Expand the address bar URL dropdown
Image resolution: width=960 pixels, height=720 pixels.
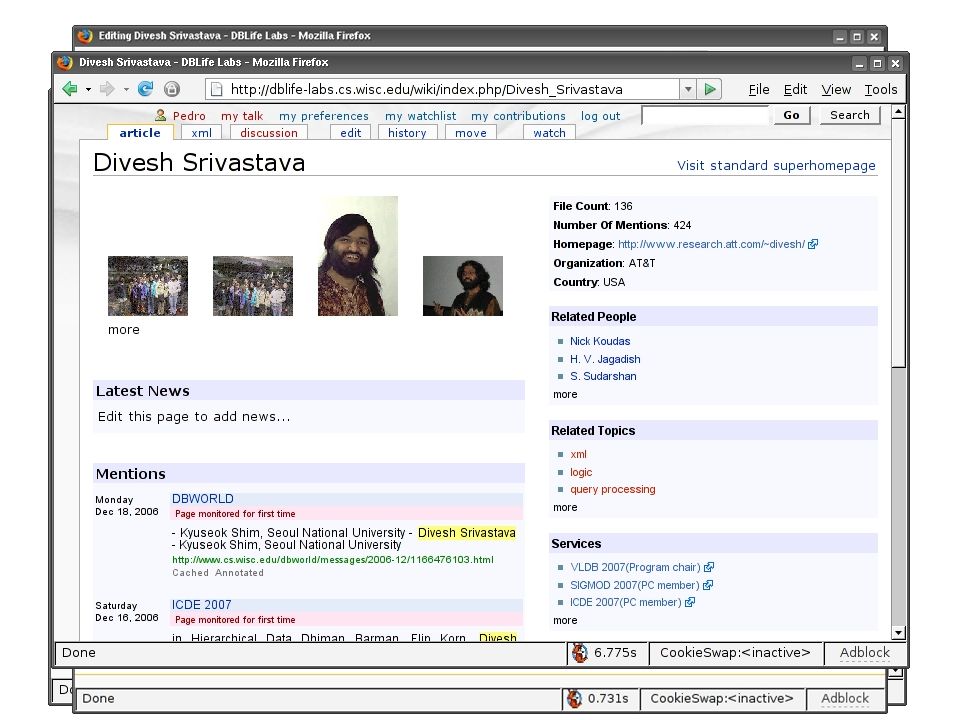[x=688, y=89]
